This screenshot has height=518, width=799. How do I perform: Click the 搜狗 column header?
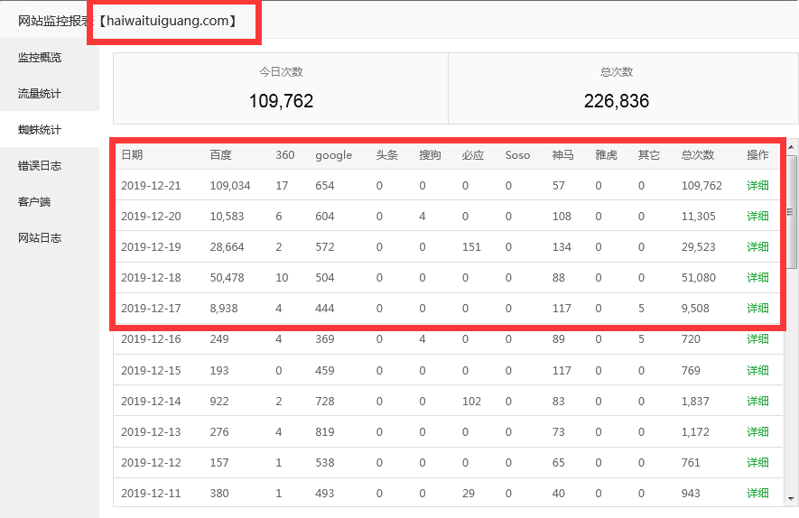pyautogui.click(x=430, y=155)
